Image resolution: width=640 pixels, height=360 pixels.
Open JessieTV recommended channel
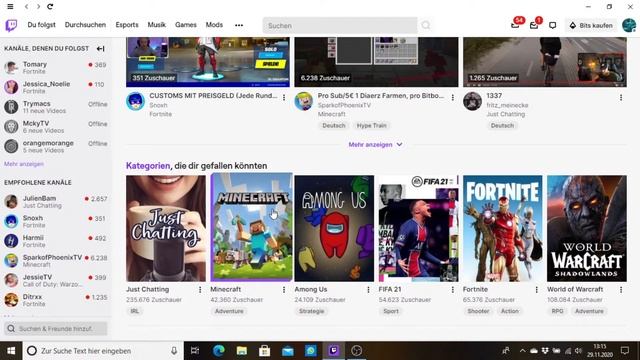click(56, 280)
